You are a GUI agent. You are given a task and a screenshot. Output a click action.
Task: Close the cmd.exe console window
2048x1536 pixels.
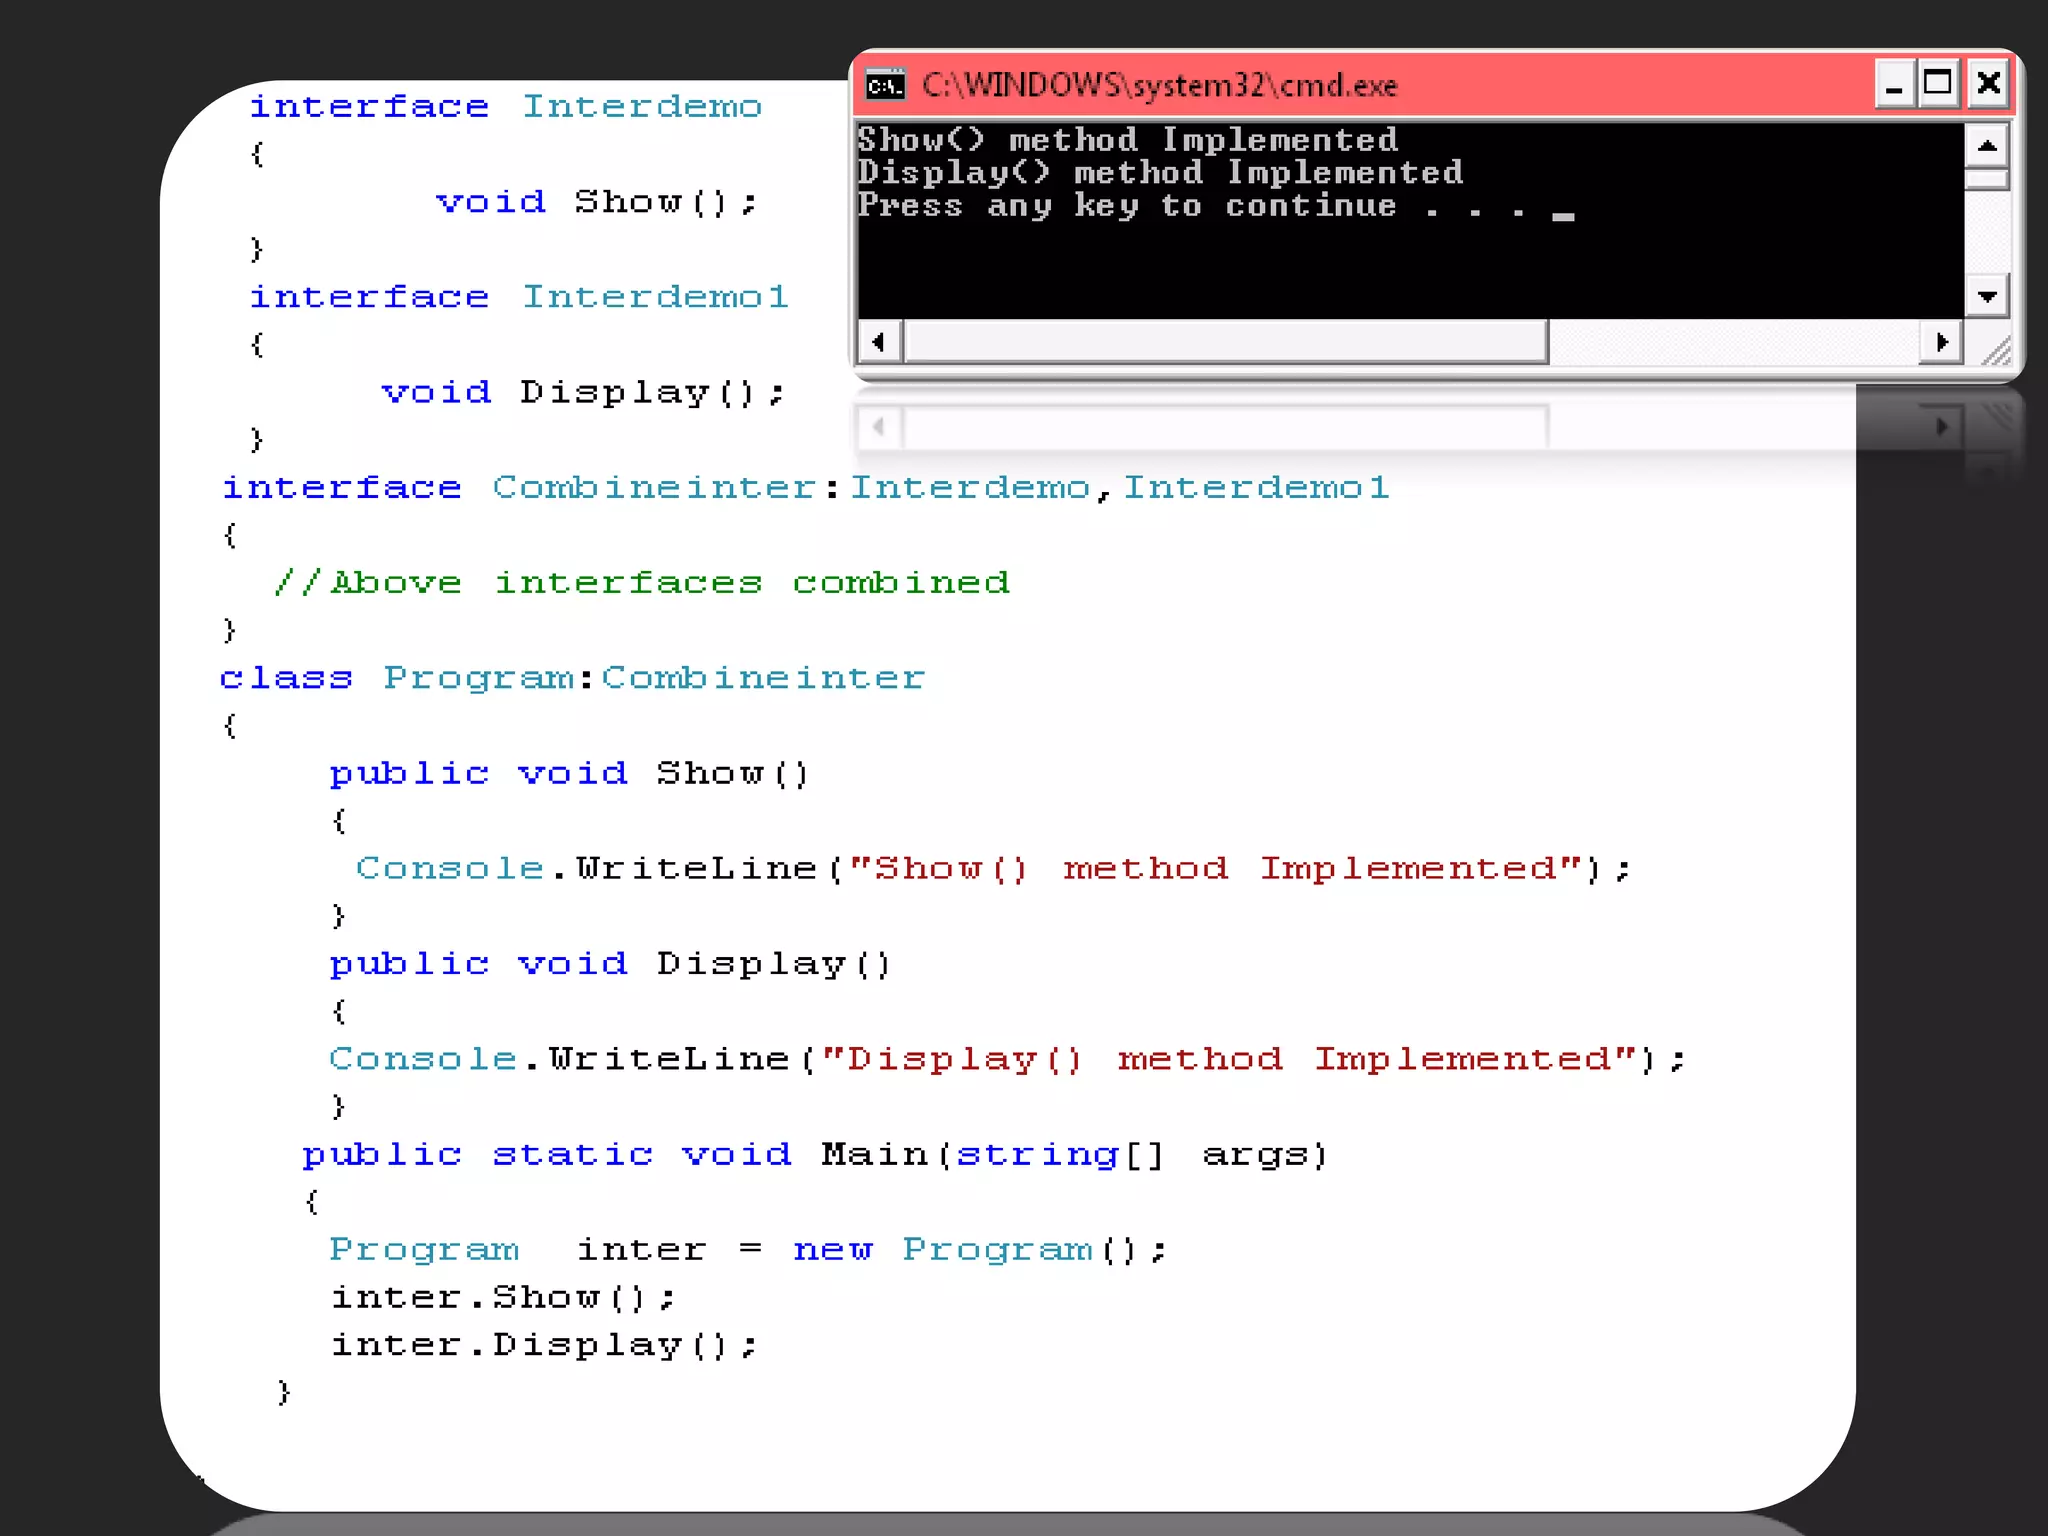[1989, 84]
